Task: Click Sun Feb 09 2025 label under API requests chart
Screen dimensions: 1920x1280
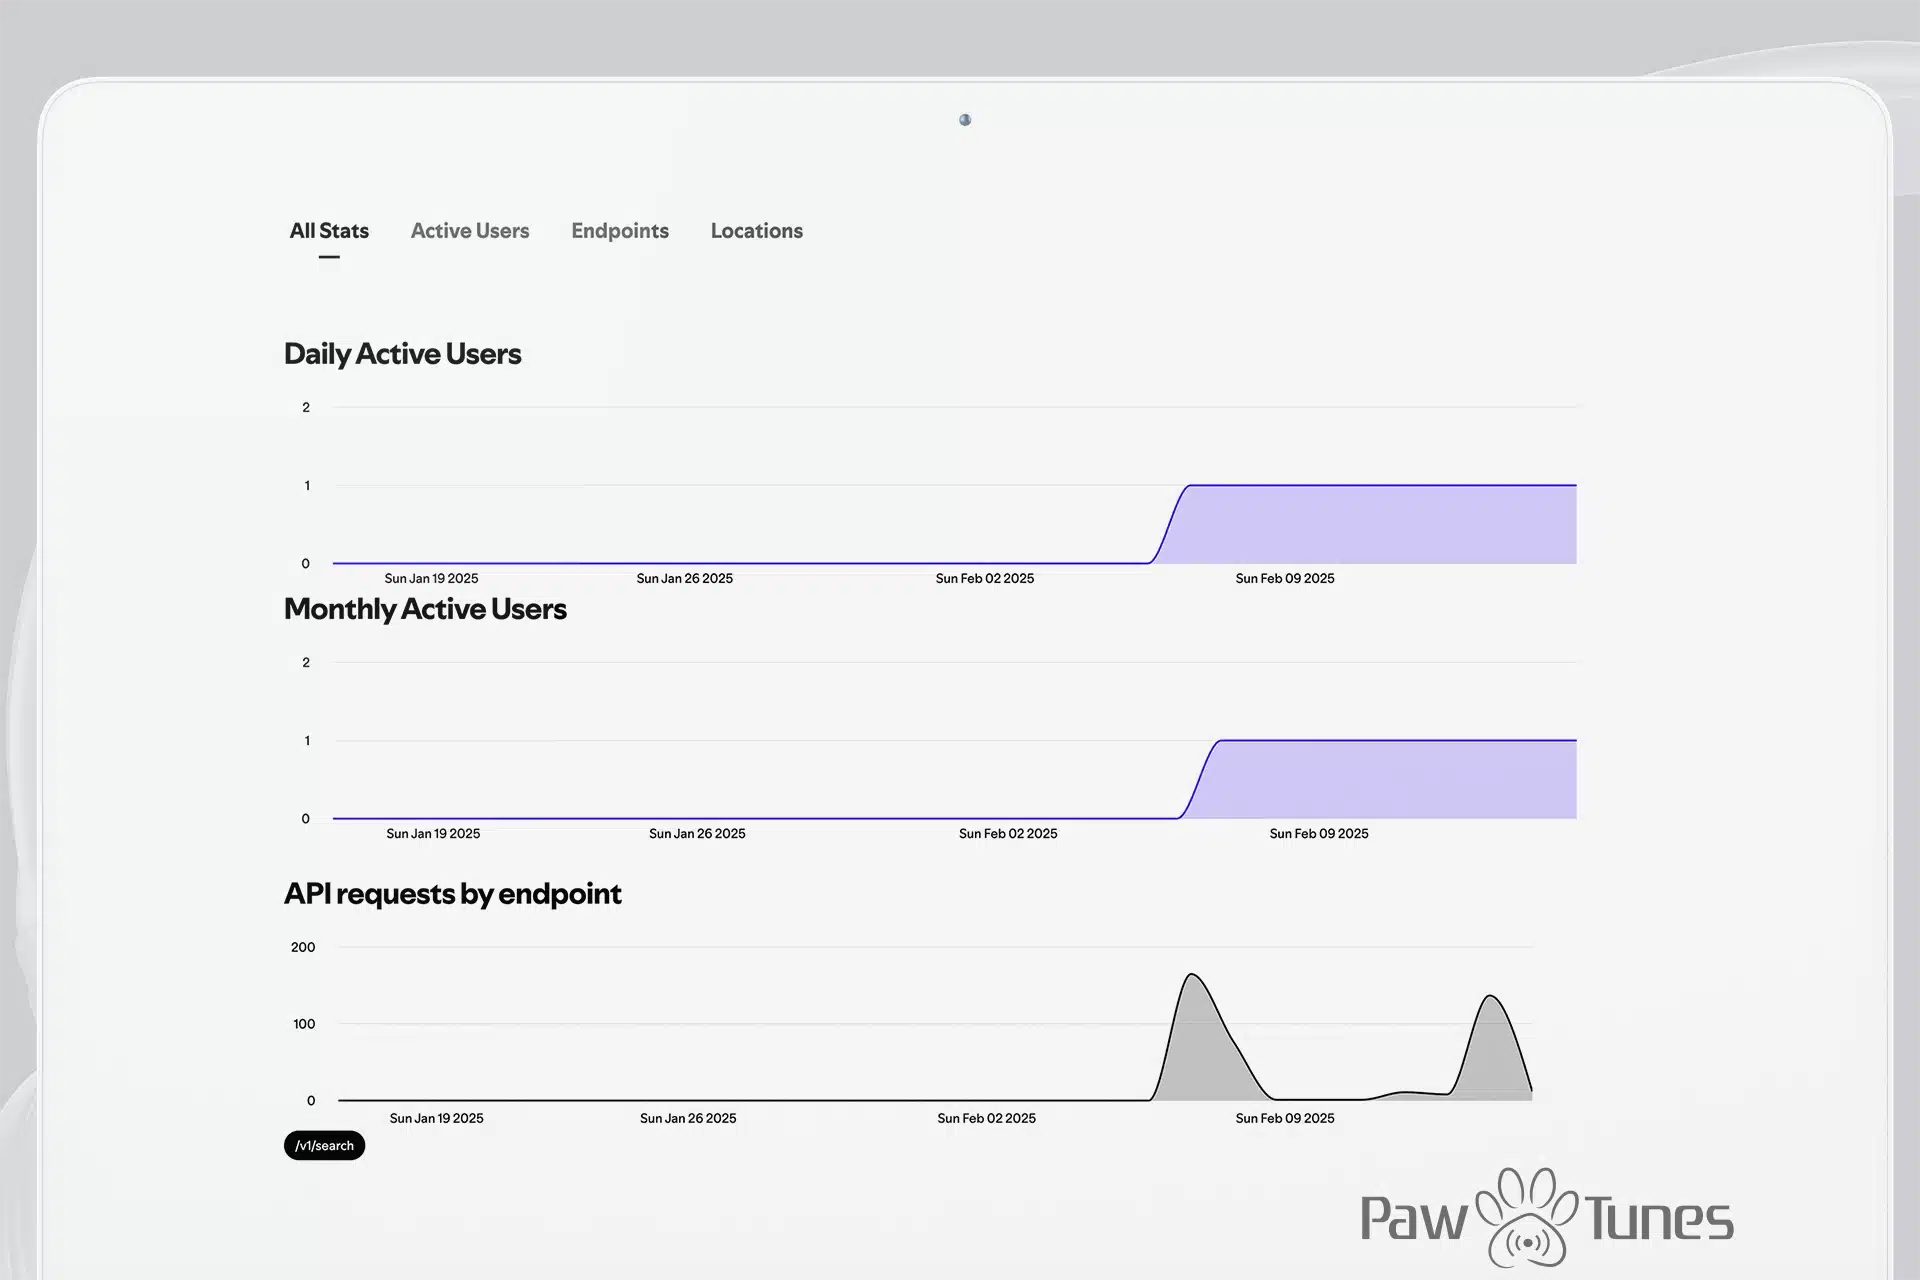Action: (1285, 1118)
